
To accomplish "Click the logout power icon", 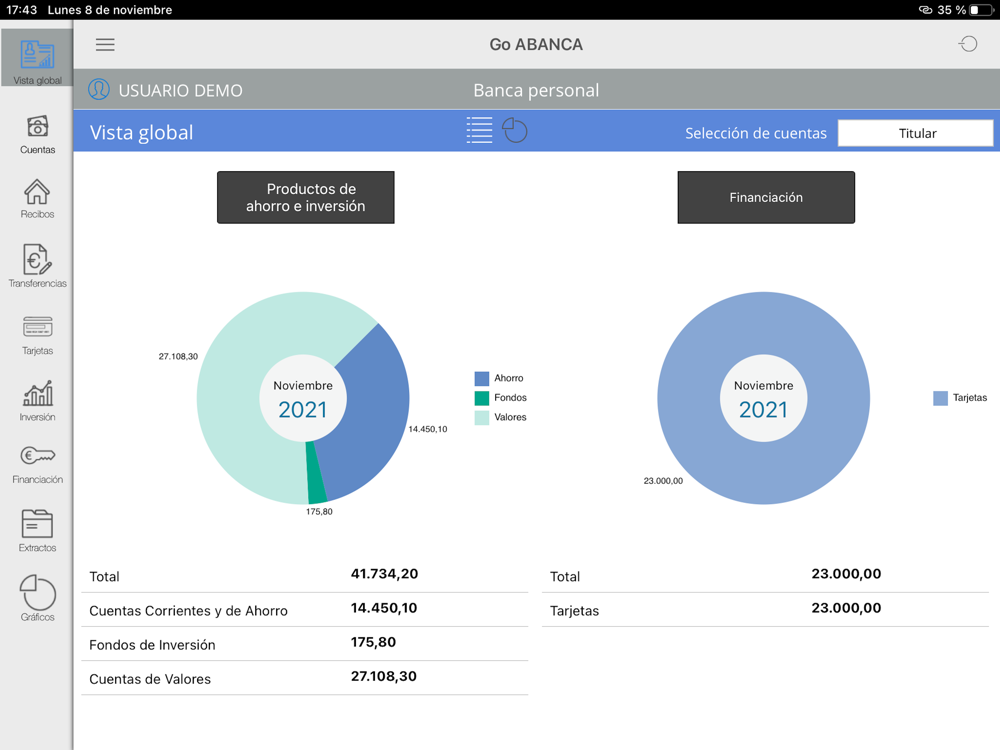I will click(968, 44).
